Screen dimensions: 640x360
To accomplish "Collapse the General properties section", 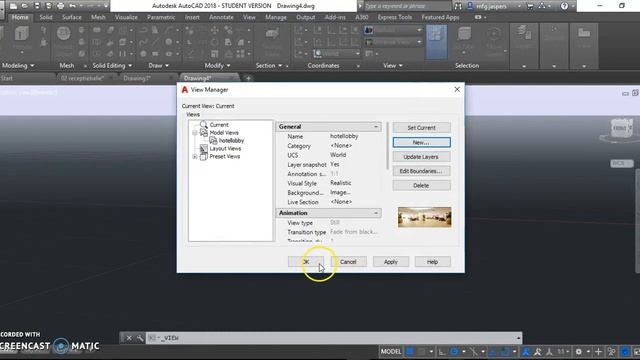I will [376, 127].
